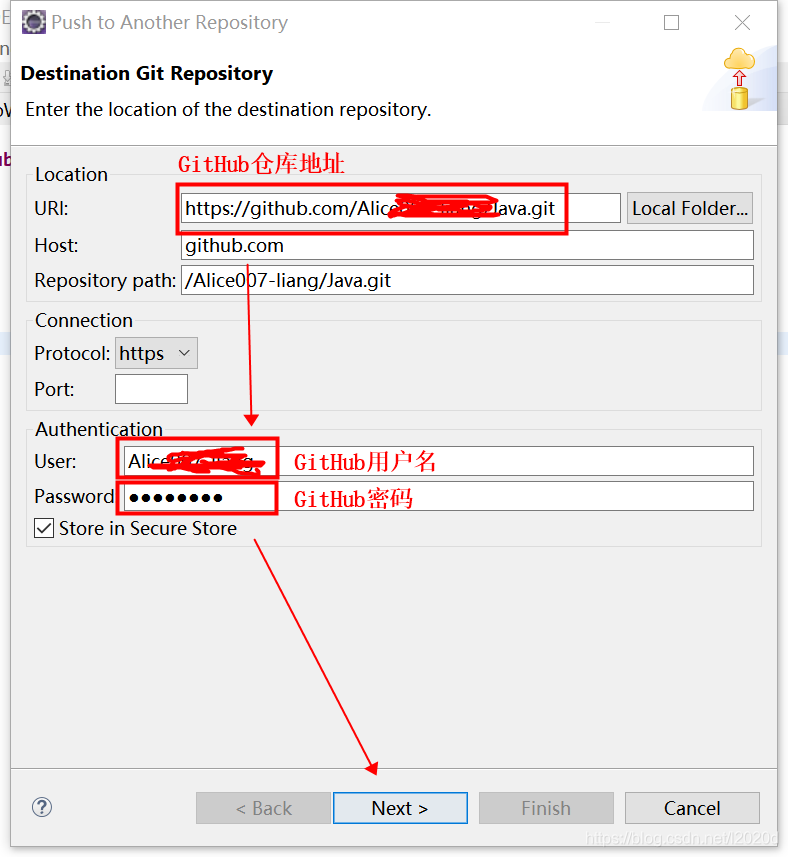This screenshot has width=788, height=857.
Task: Open the help question mark icon
Action: click(x=42, y=807)
